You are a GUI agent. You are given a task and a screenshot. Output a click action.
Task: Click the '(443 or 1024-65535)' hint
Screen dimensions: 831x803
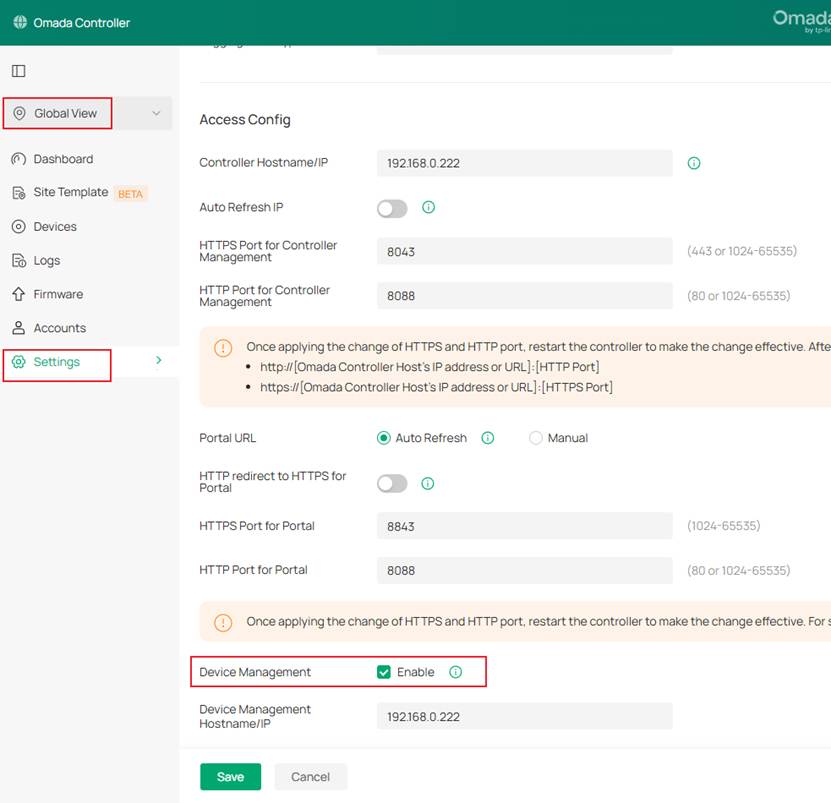click(742, 251)
